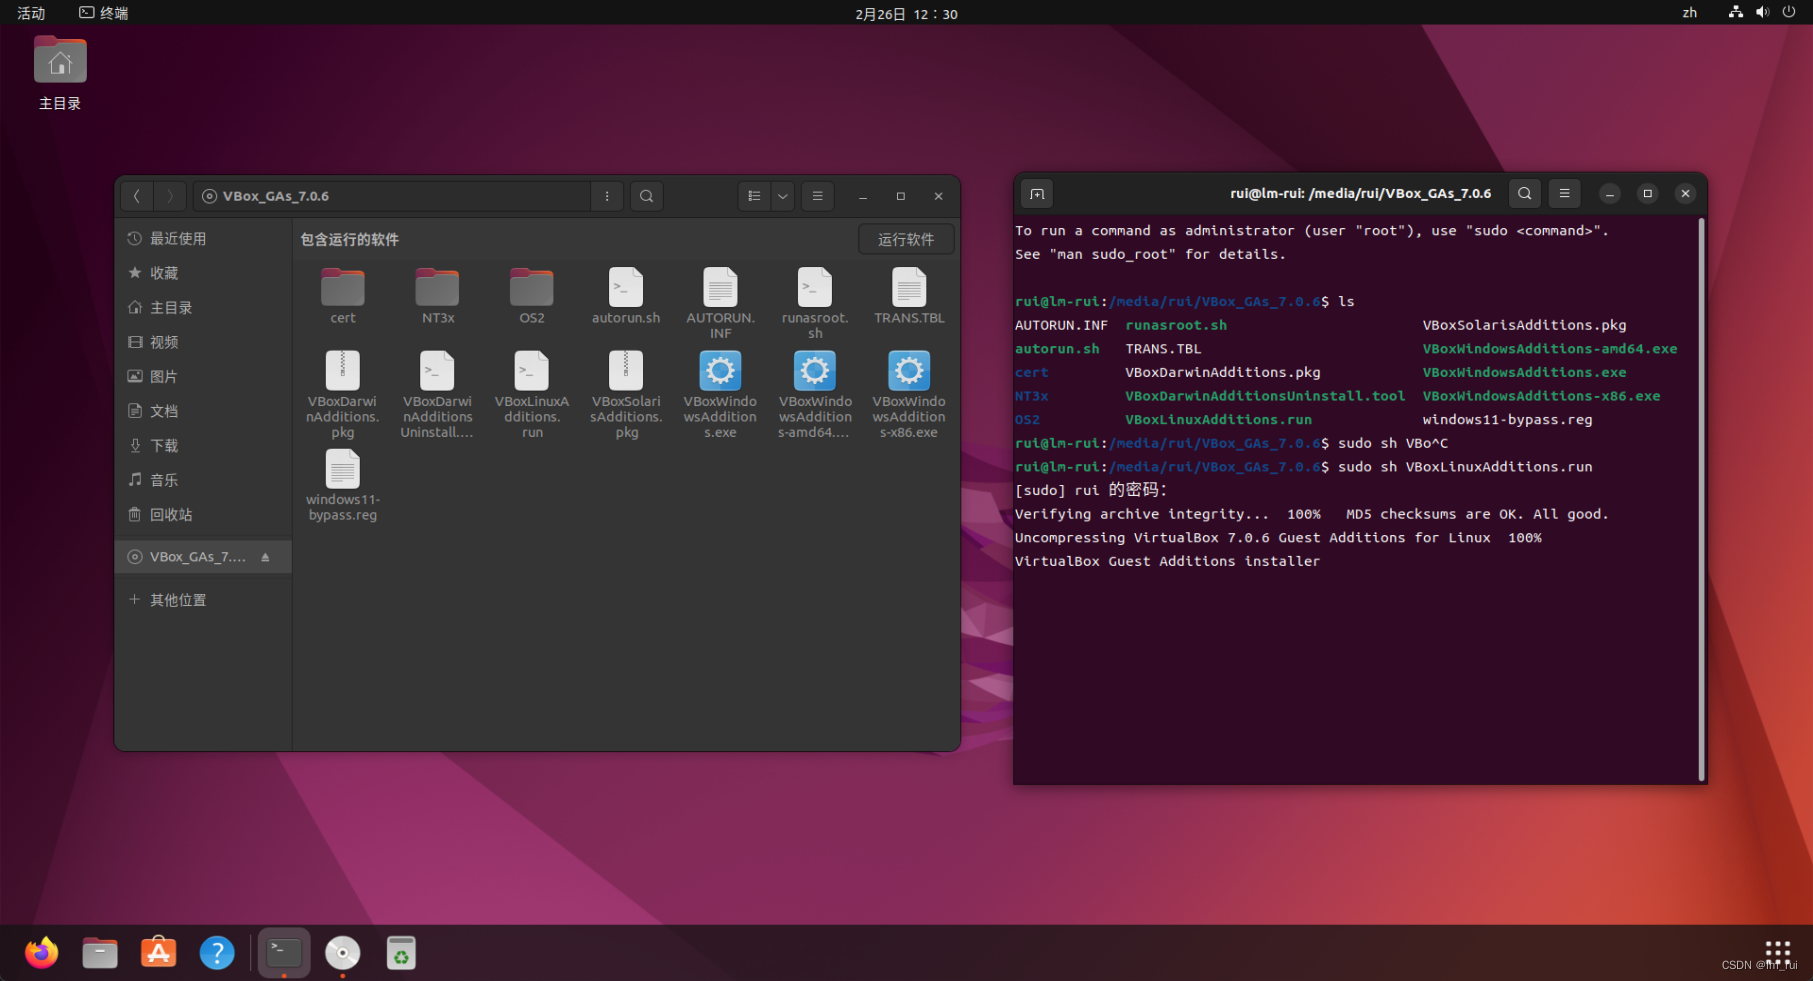Open Ubuntu Software from the dock
The height and width of the screenshot is (981, 1813).
tap(158, 953)
